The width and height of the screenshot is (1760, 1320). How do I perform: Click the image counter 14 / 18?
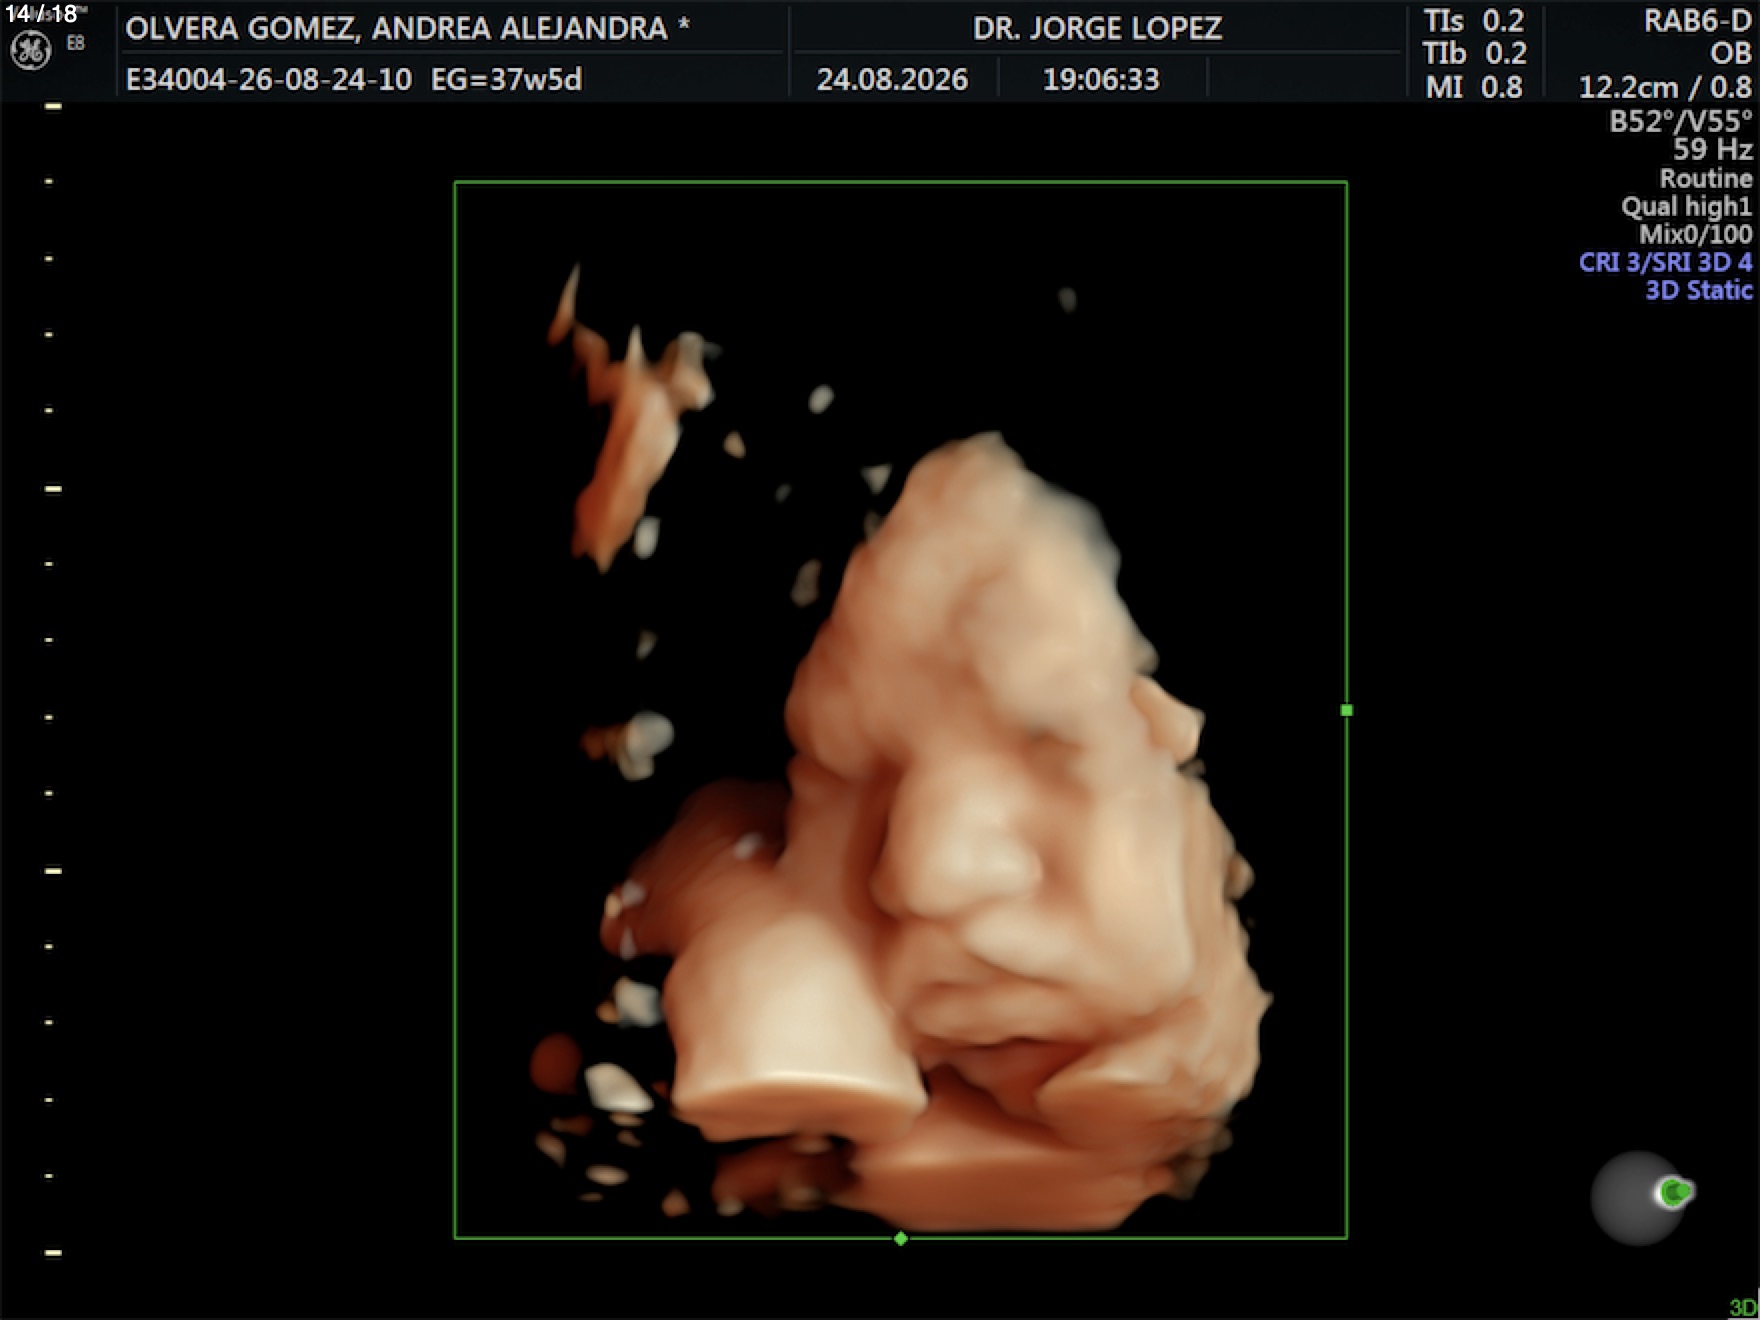click(41, 14)
